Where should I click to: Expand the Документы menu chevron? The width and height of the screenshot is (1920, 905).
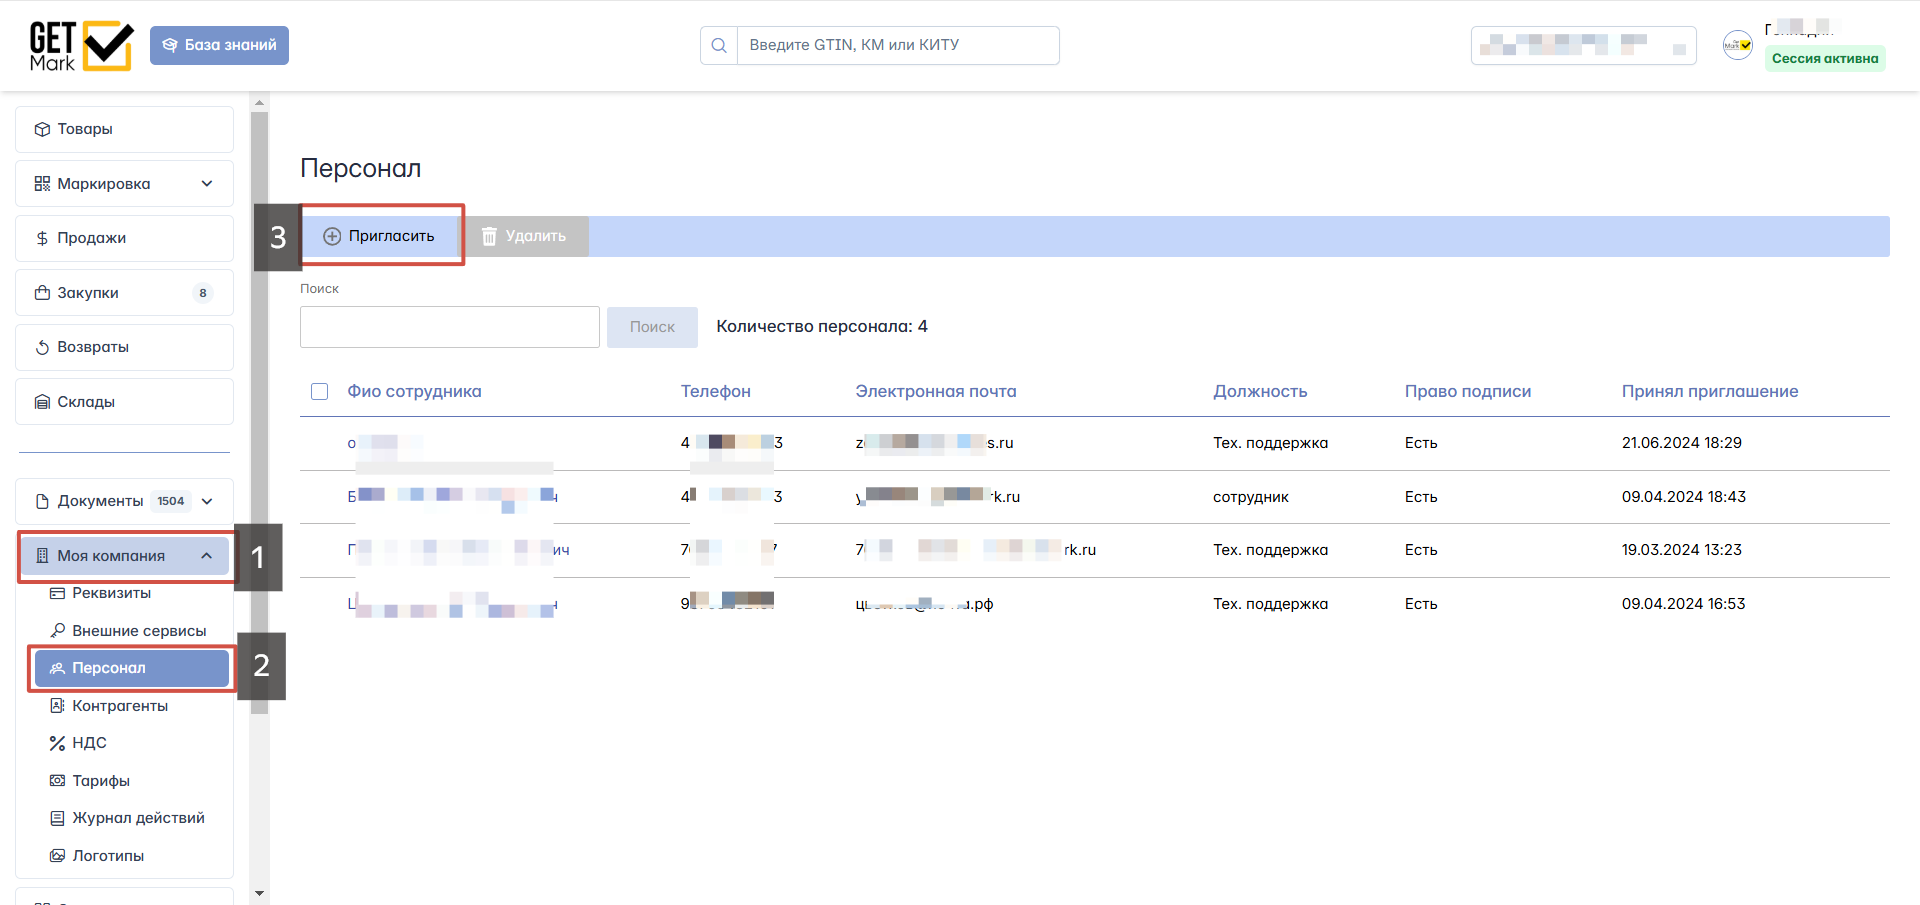click(207, 501)
